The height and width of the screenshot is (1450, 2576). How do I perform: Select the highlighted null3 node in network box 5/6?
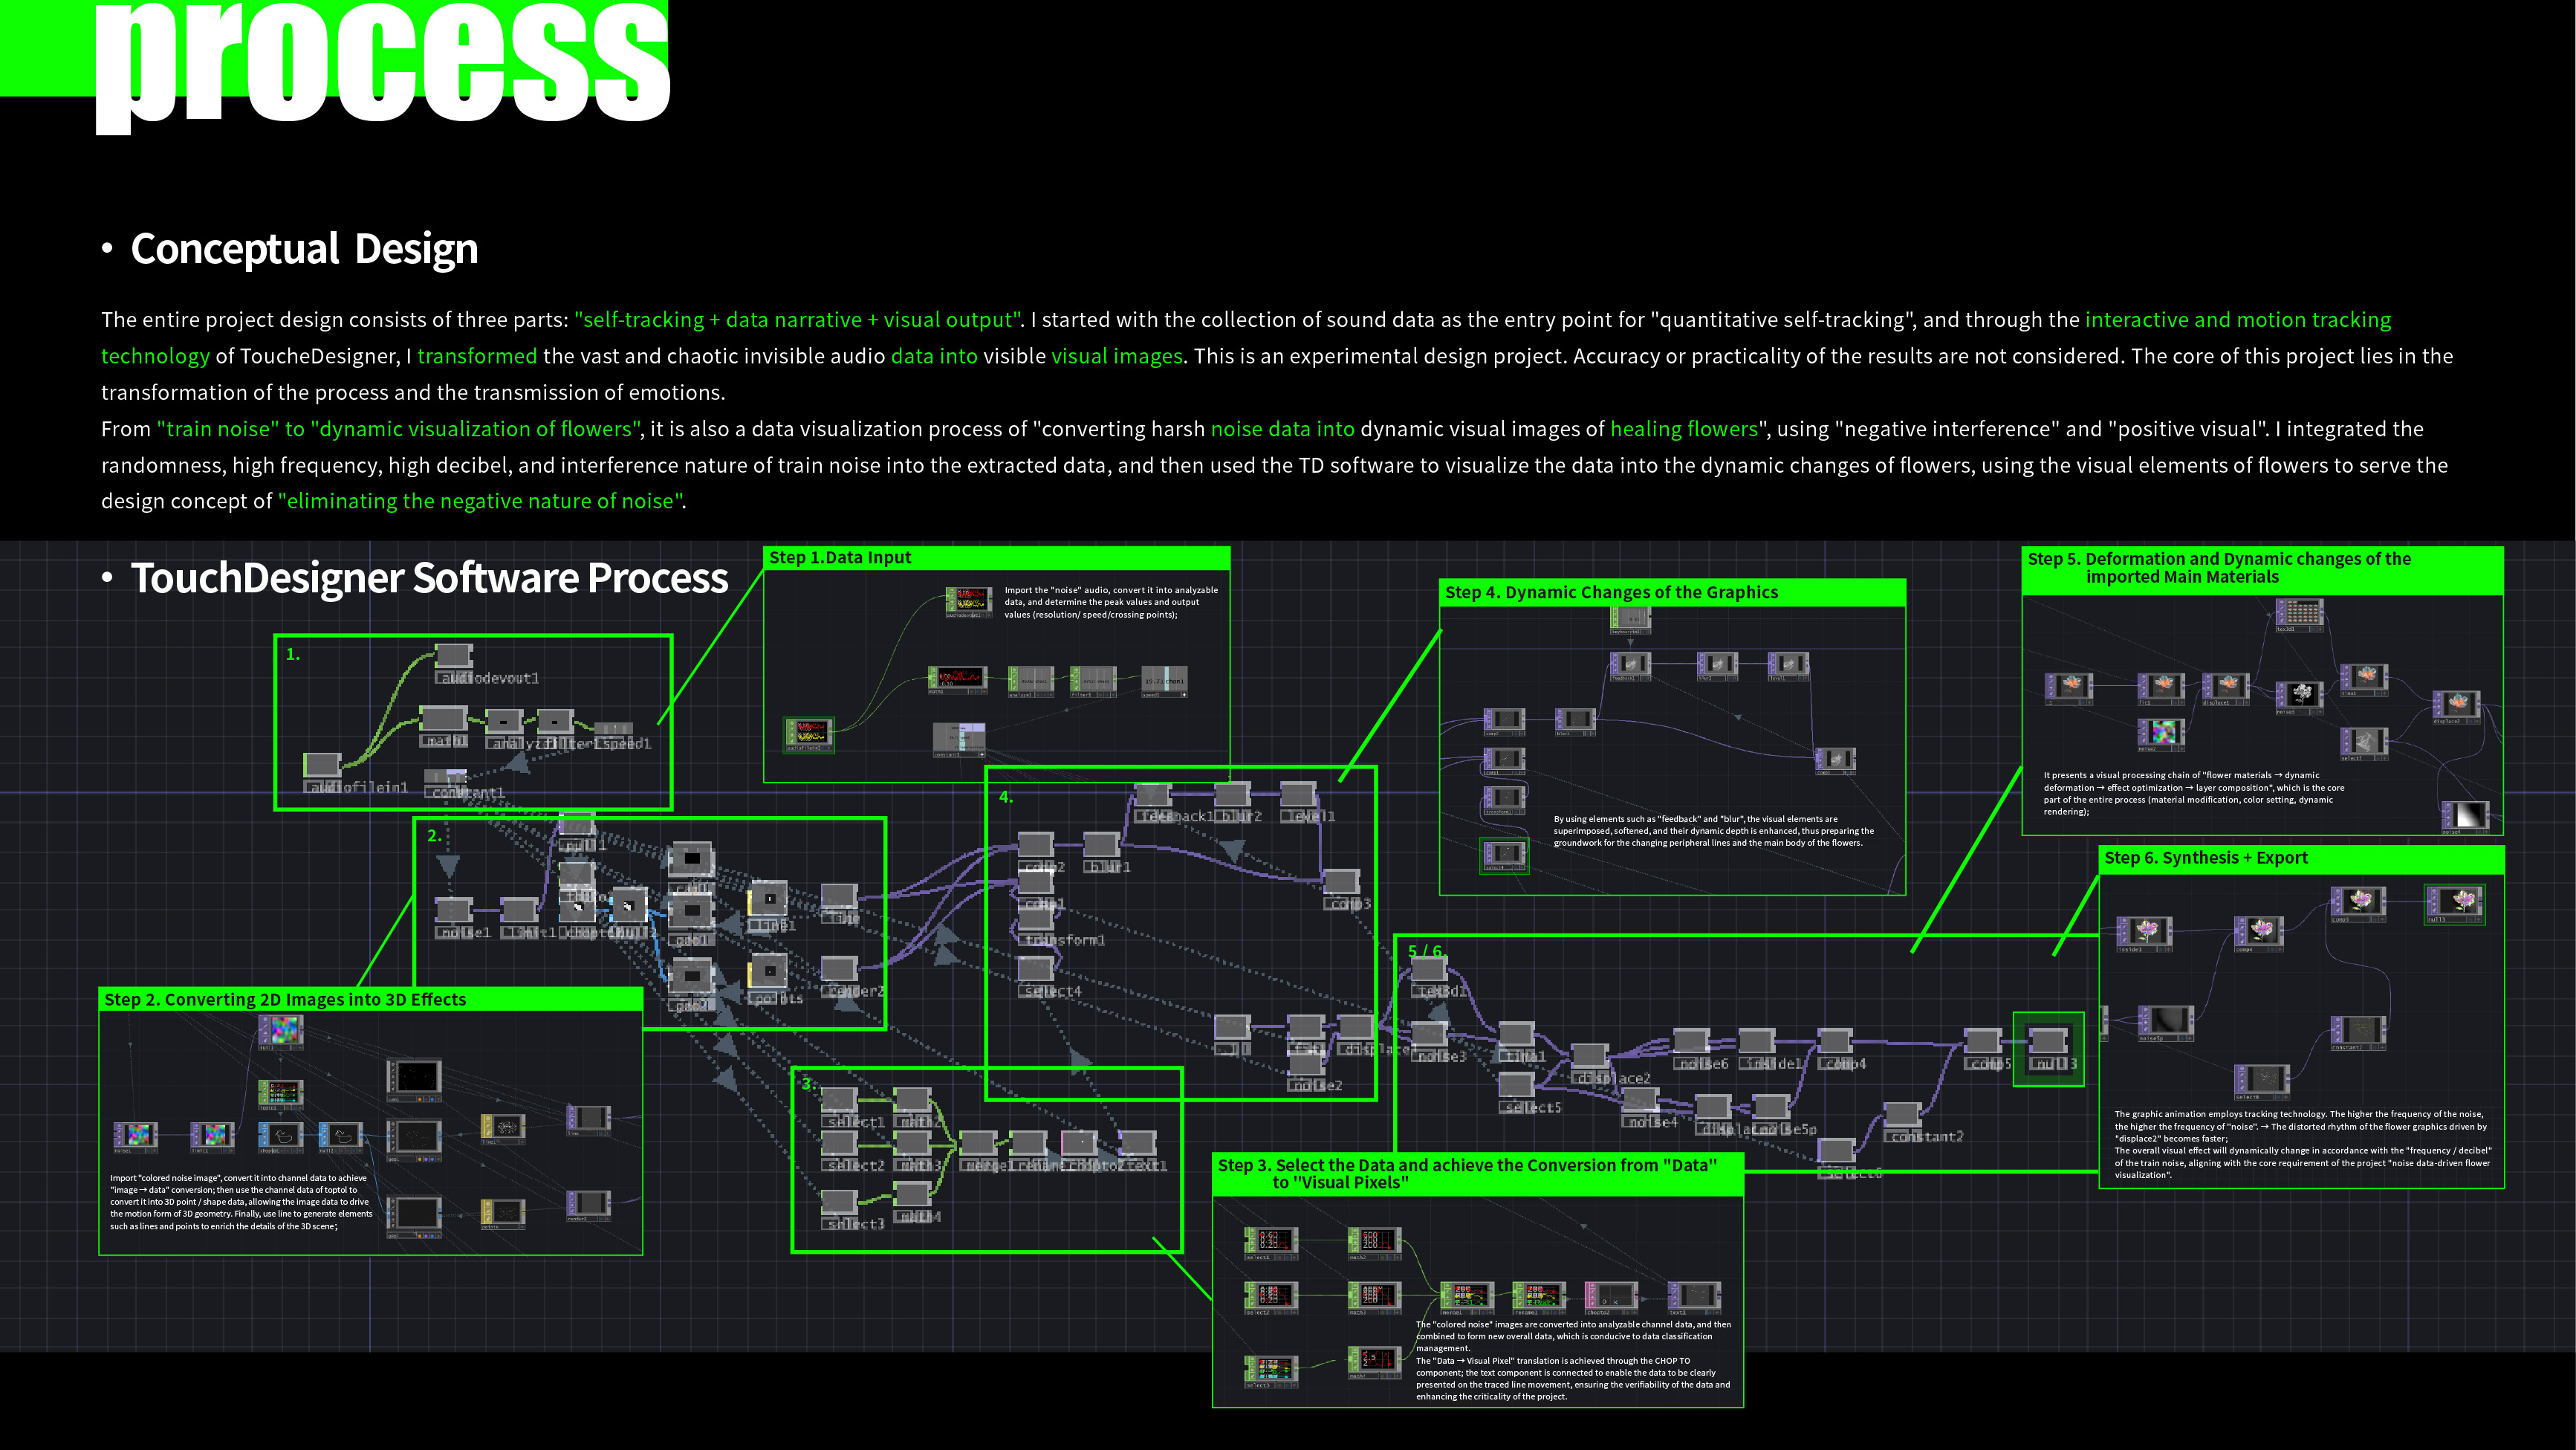pos(2048,1047)
